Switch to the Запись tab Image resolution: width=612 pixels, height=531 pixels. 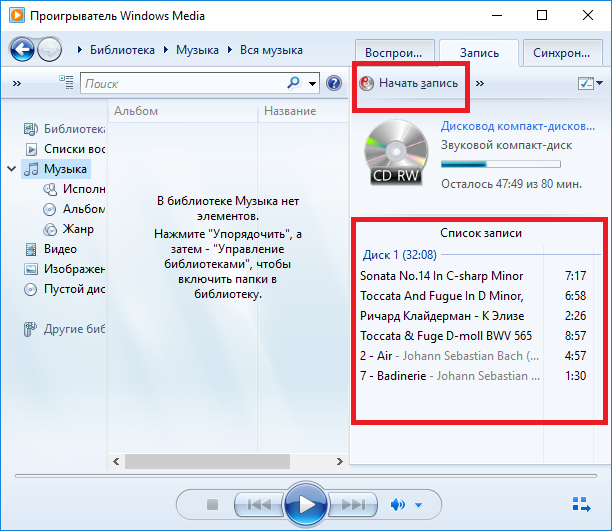pos(479,53)
